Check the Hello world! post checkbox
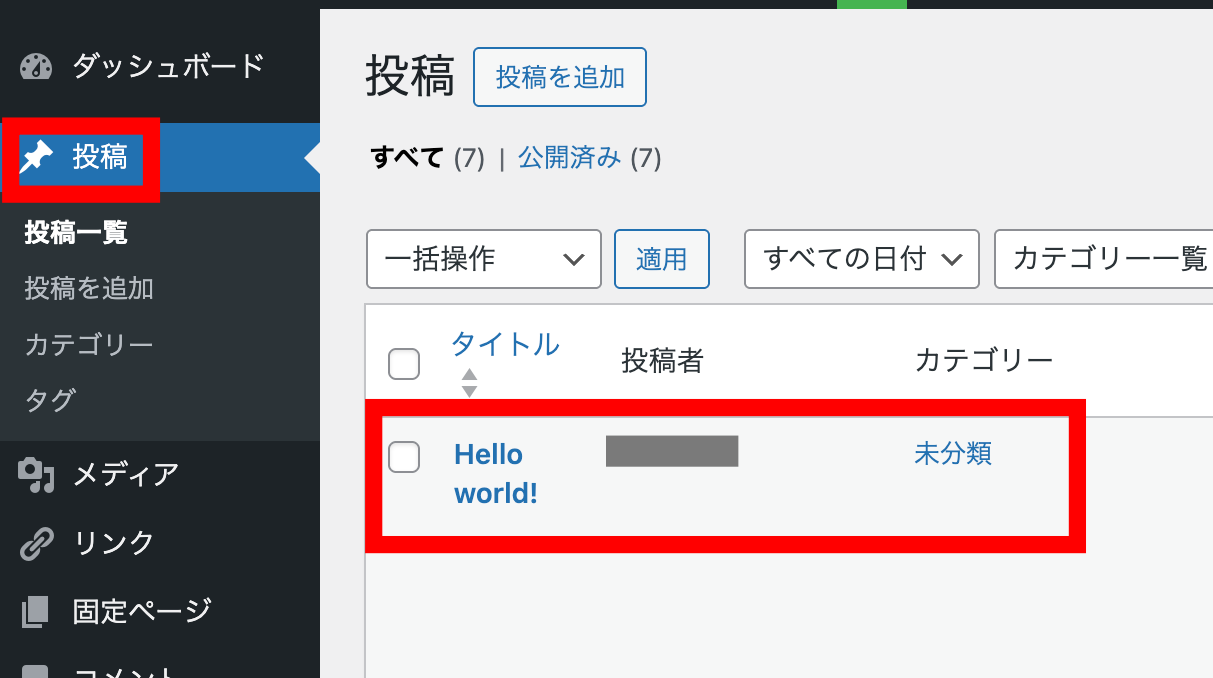Viewport: 1213px width, 678px height. (x=404, y=456)
